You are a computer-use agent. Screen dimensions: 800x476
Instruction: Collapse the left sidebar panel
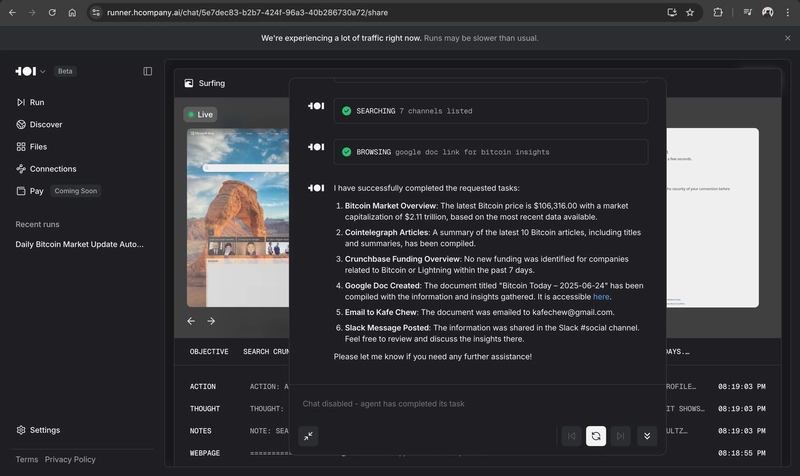[x=147, y=71]
